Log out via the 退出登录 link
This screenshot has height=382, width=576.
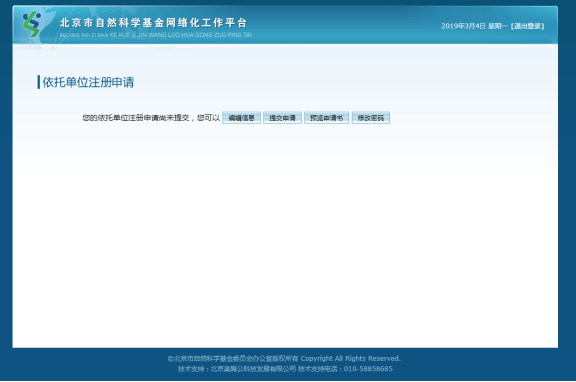(528, 26)
